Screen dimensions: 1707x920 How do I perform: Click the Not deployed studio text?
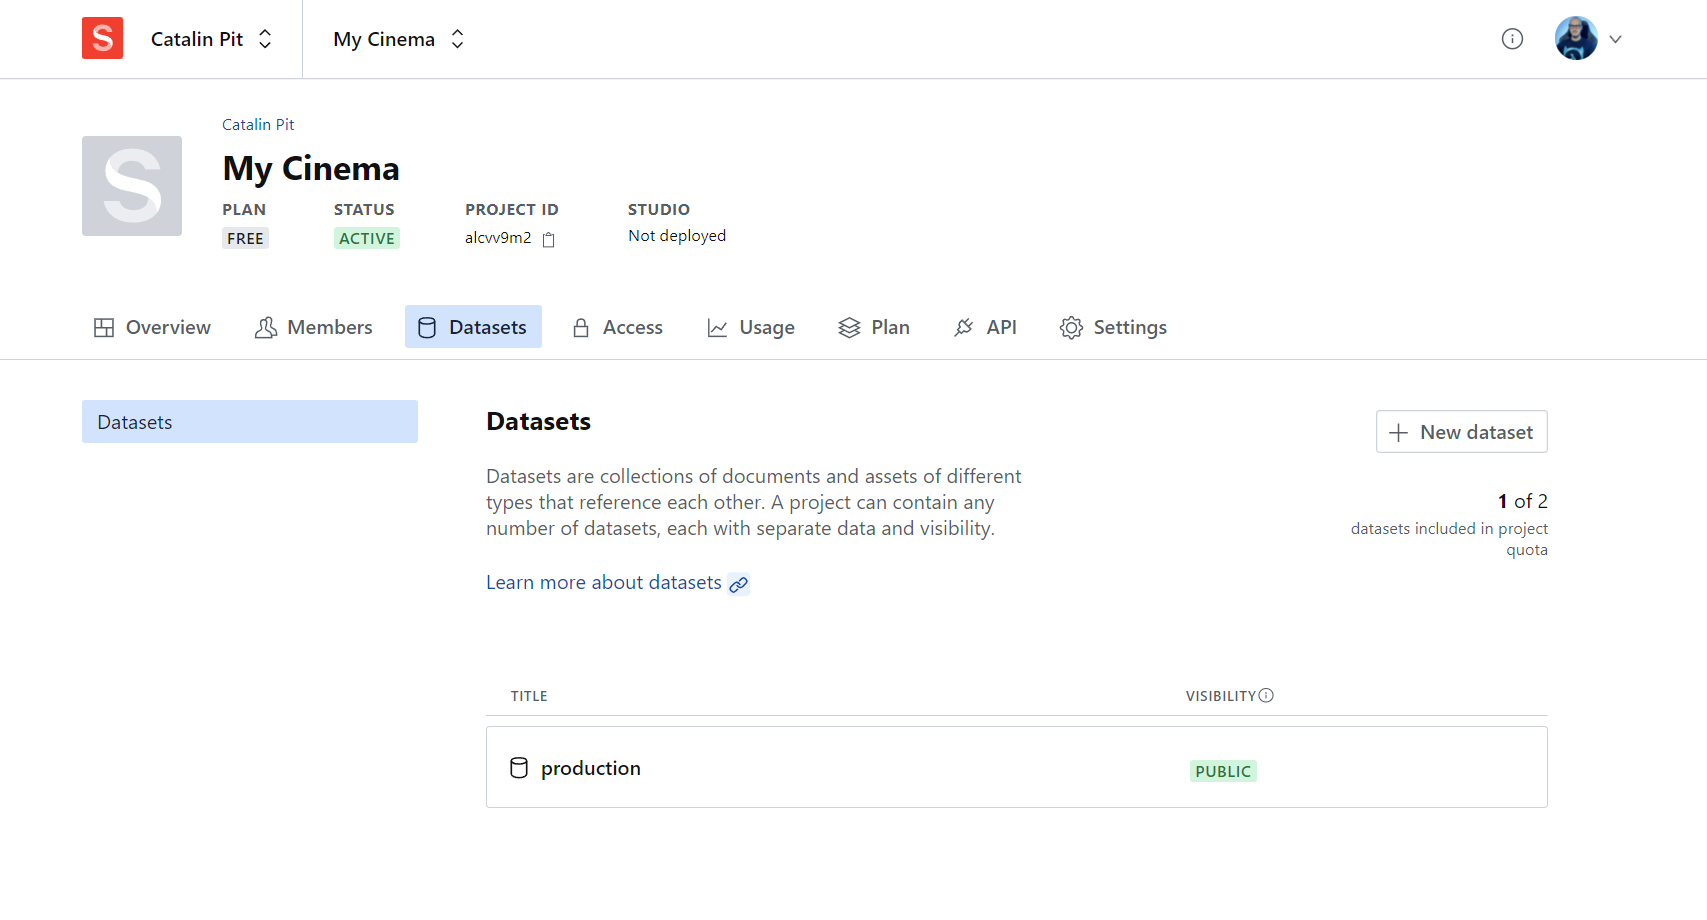(x=677, y=236)
